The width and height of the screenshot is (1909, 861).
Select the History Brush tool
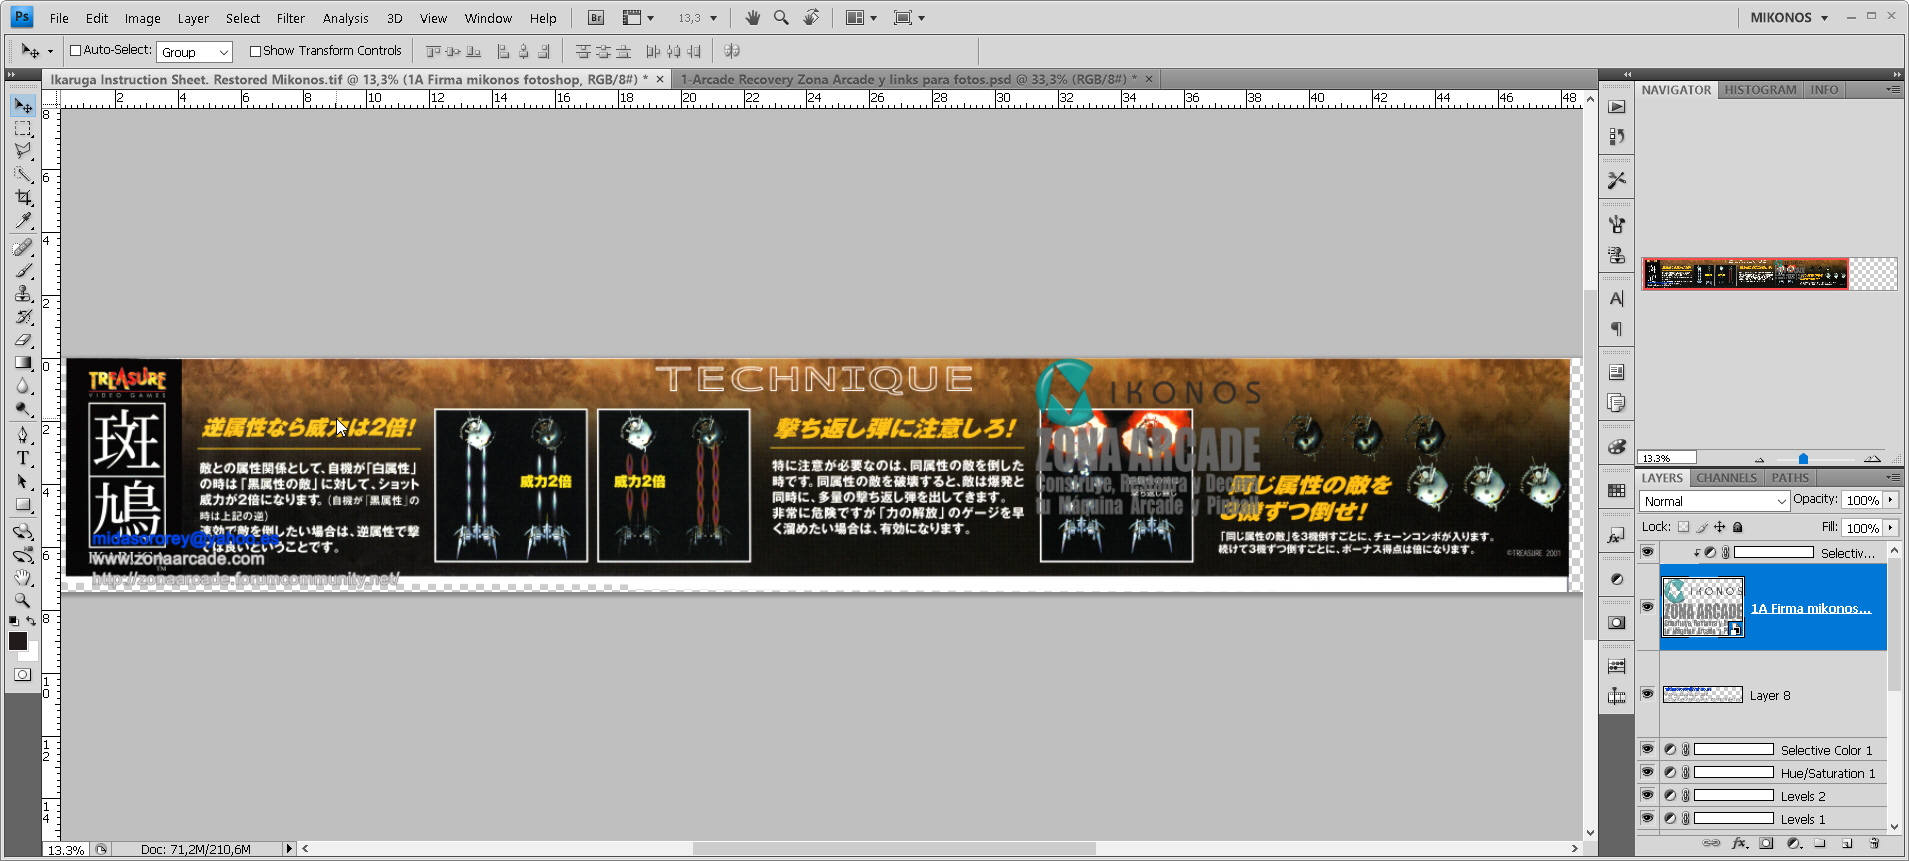pos(23,316)
